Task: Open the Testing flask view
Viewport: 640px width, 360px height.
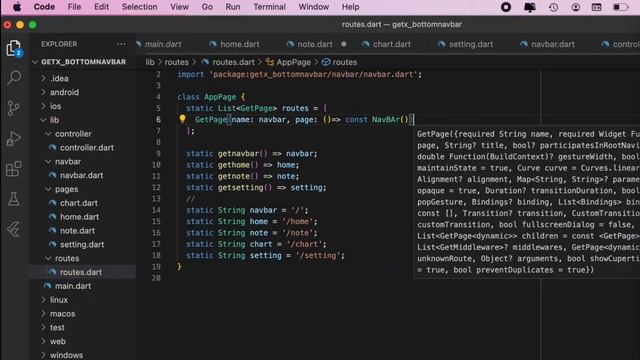Action: (x=14, y=199)
